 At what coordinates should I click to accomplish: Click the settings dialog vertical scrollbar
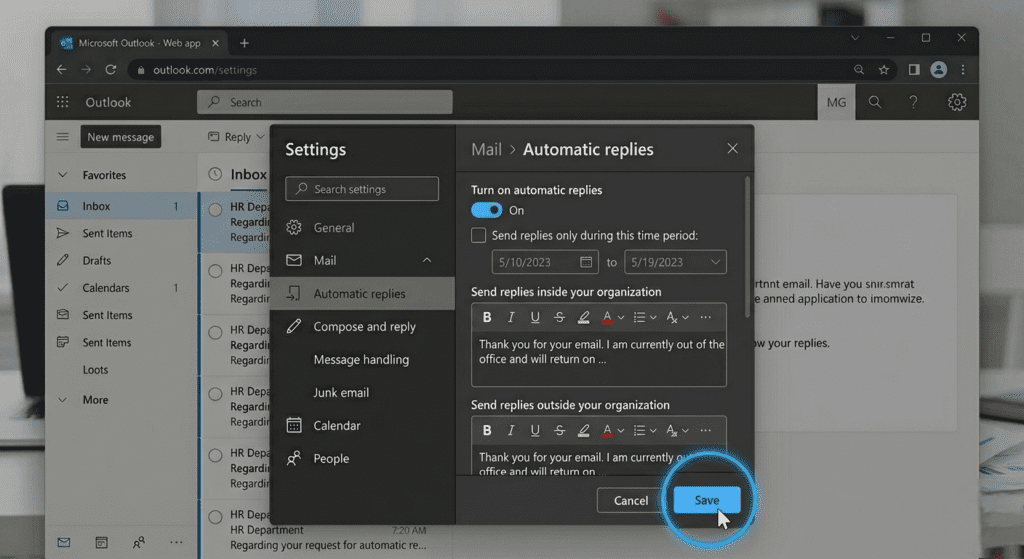(748, 247)
